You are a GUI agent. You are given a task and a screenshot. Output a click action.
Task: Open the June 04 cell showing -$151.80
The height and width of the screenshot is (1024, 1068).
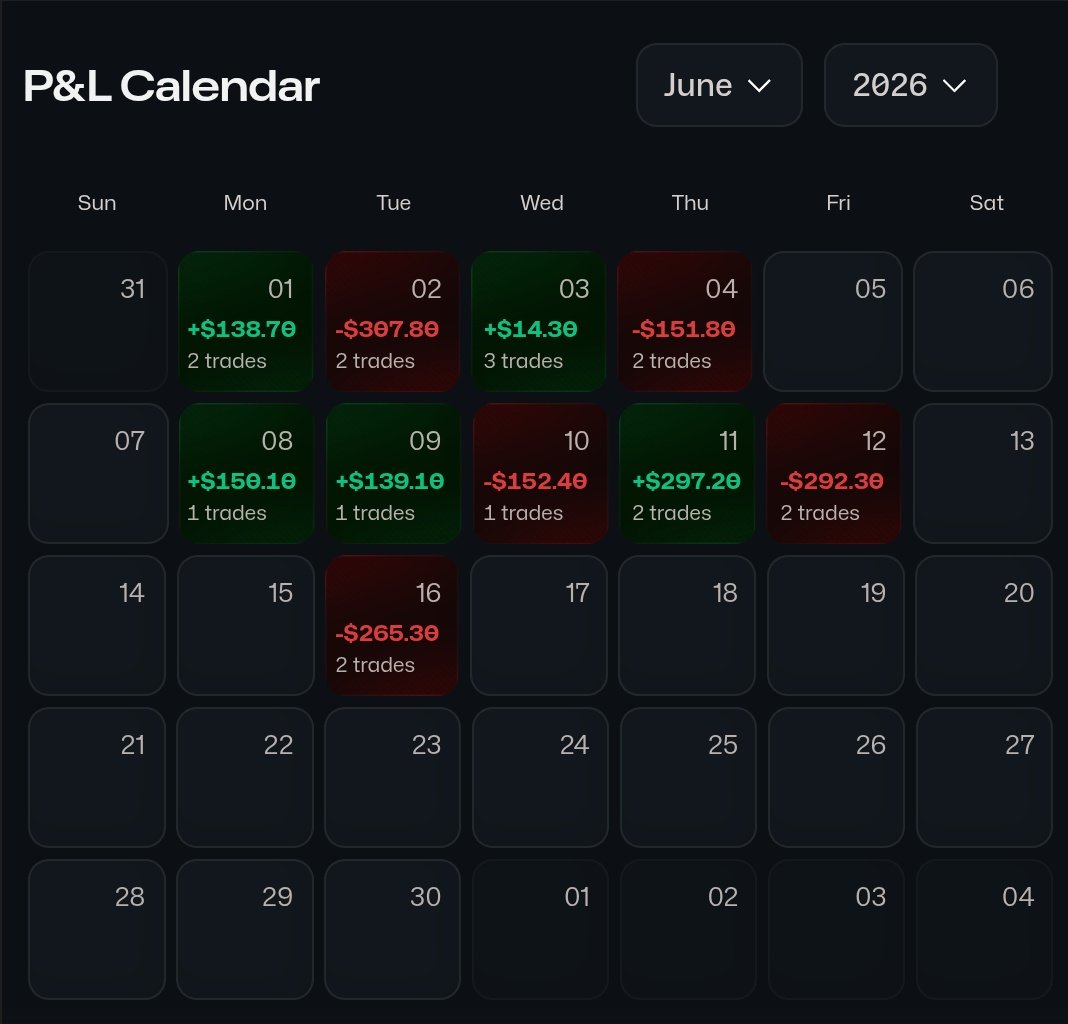pos(685,322)
